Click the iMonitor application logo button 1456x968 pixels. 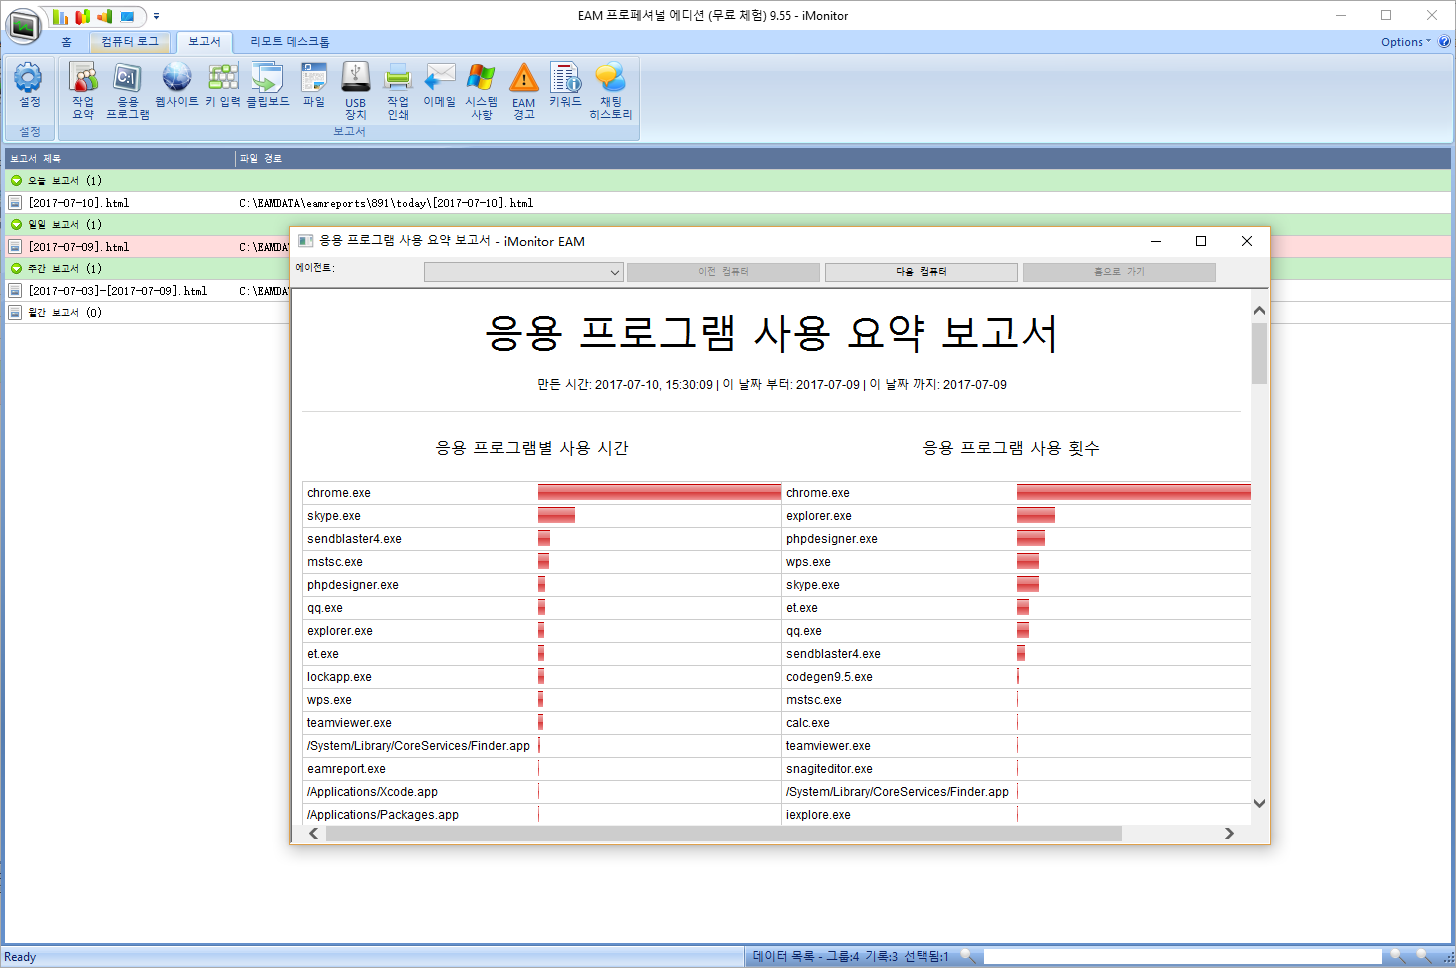23,25
